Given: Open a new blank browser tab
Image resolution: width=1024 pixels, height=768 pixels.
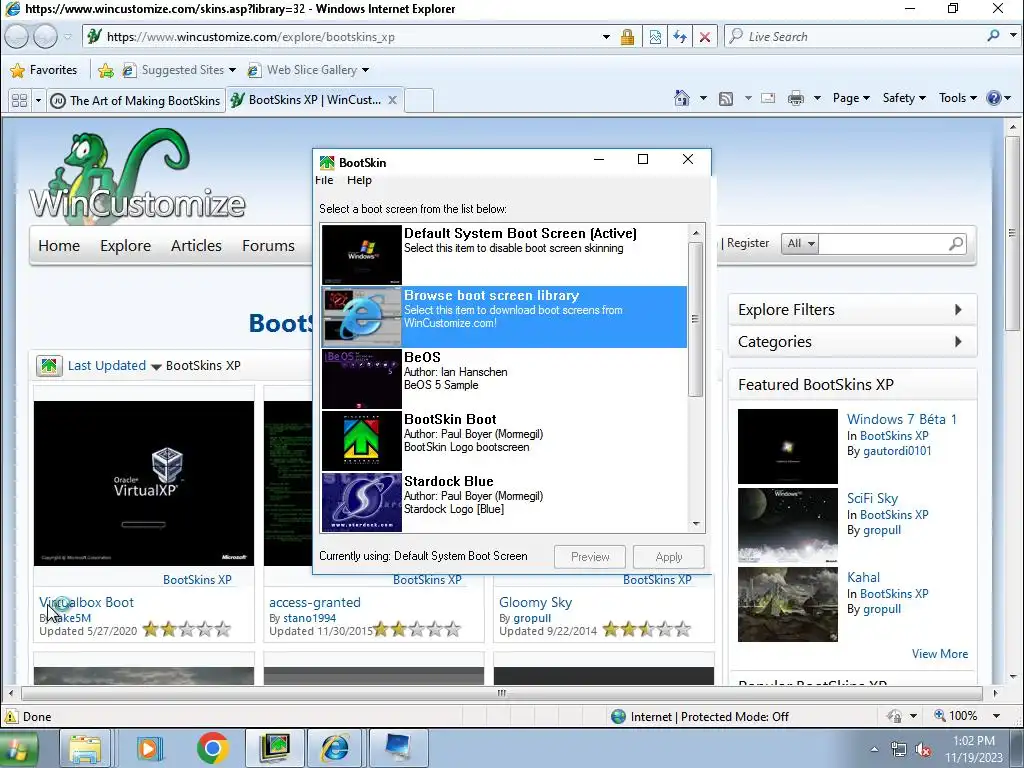Looking at the screenshot, I should (419, 101).
